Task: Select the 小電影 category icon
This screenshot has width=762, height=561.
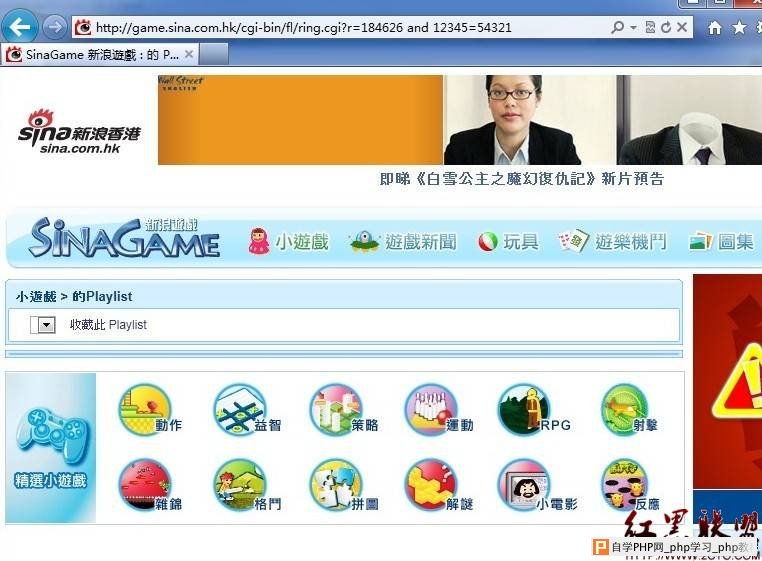Action: point(537,485)
